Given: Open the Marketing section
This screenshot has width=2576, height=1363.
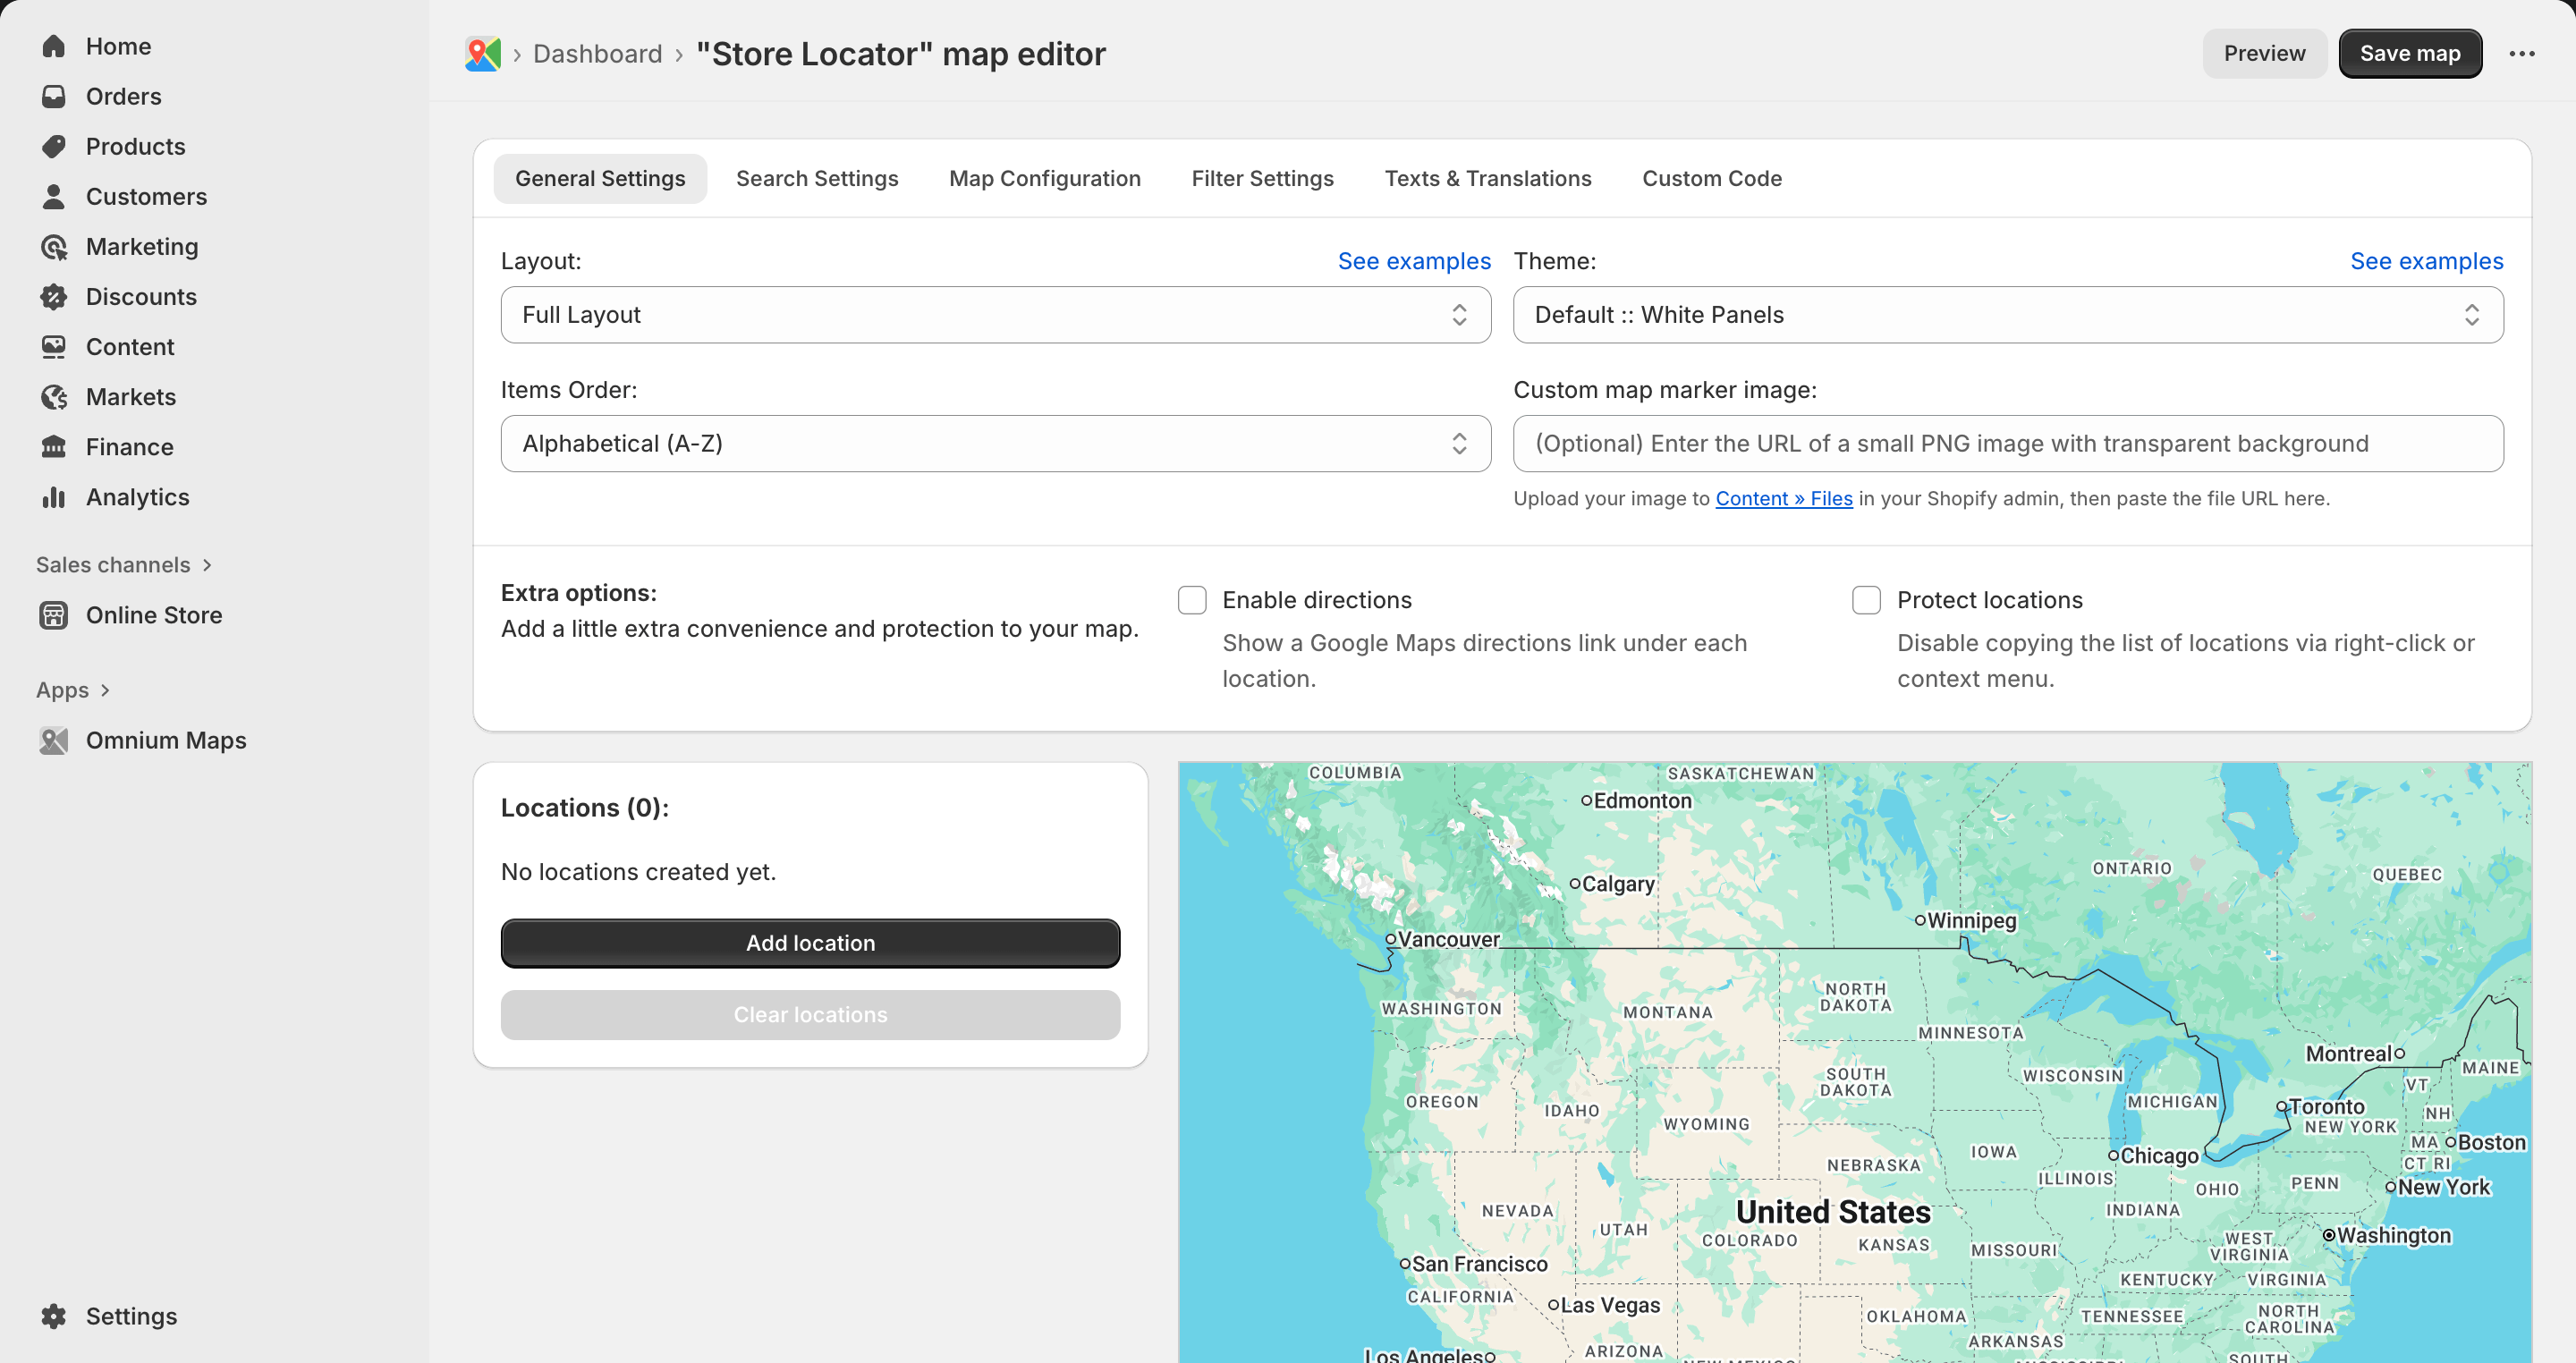Looking at the screenshot, I should pyautogui.click(x=142, y=246).
